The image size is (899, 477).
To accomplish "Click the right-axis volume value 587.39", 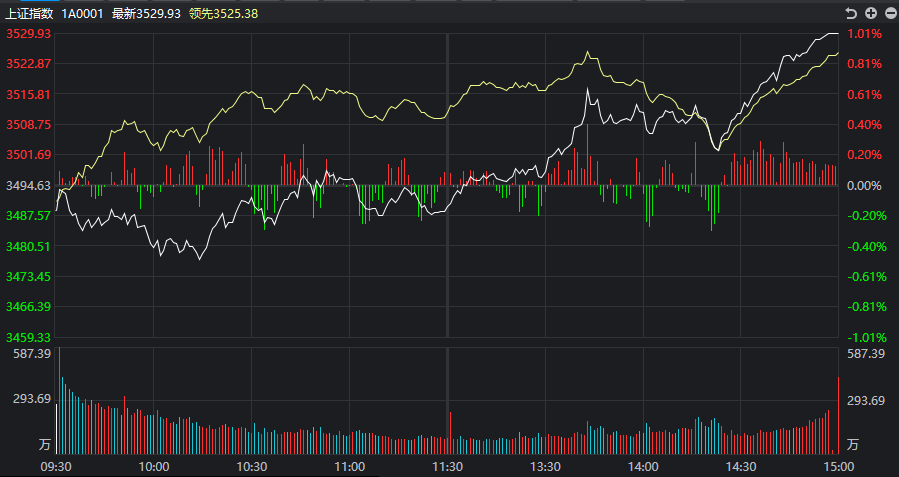I will coord(866,354).
